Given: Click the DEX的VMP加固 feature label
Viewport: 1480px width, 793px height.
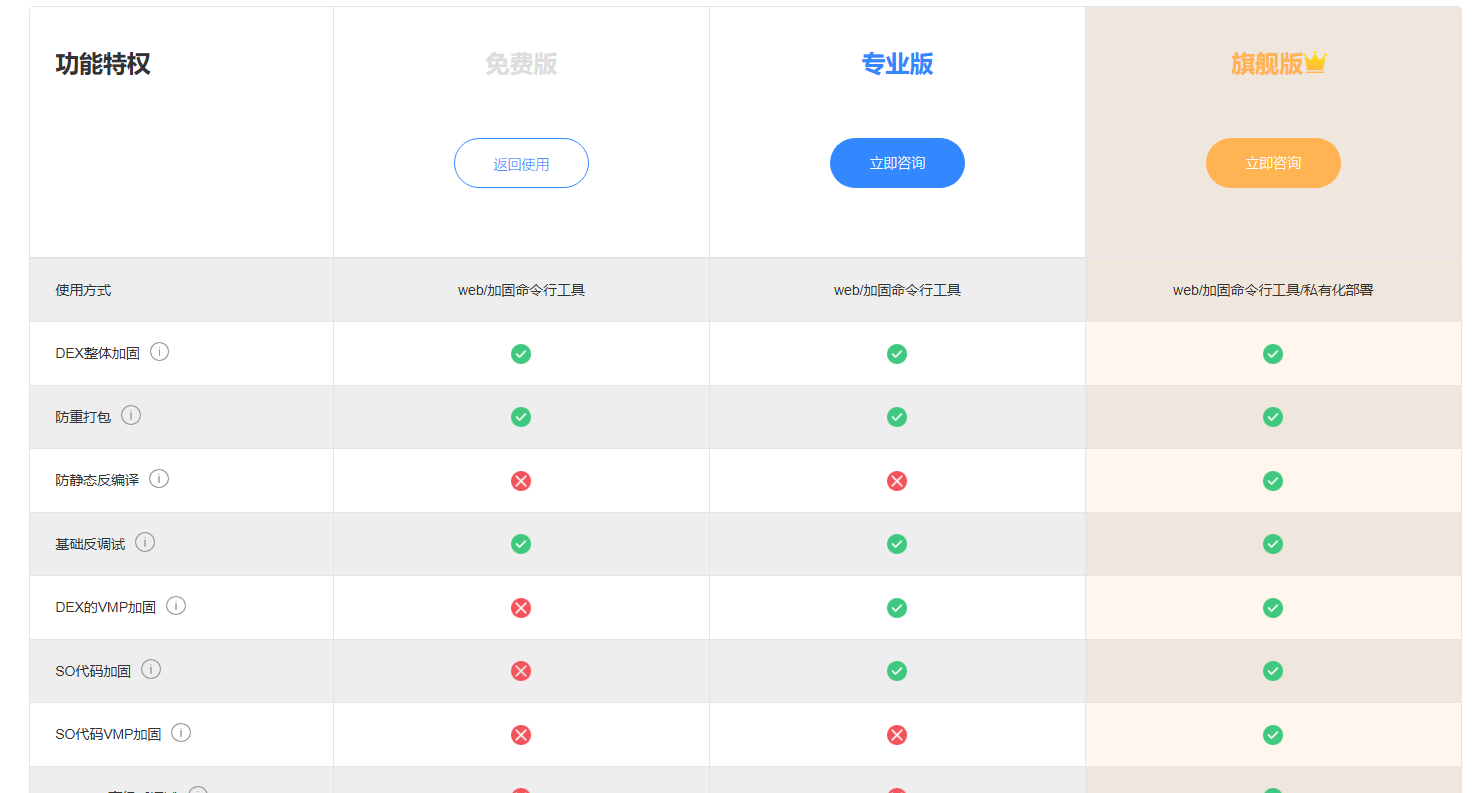Looking at the screenshot, I should tap(106, 607).
